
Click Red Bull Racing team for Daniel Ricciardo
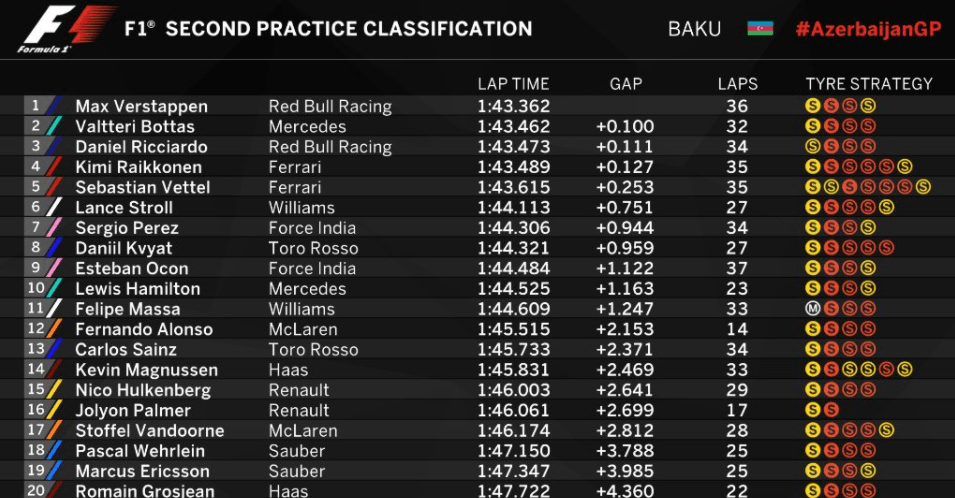(x=330, y=147)
